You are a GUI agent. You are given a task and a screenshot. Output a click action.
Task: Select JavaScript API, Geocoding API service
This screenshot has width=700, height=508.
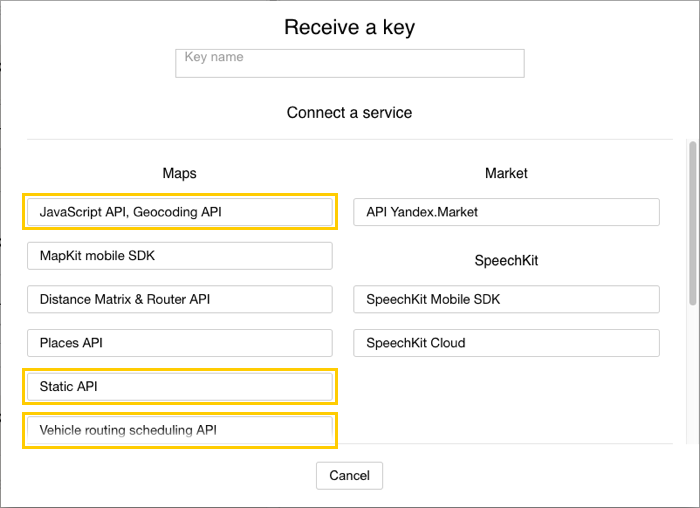180,212
